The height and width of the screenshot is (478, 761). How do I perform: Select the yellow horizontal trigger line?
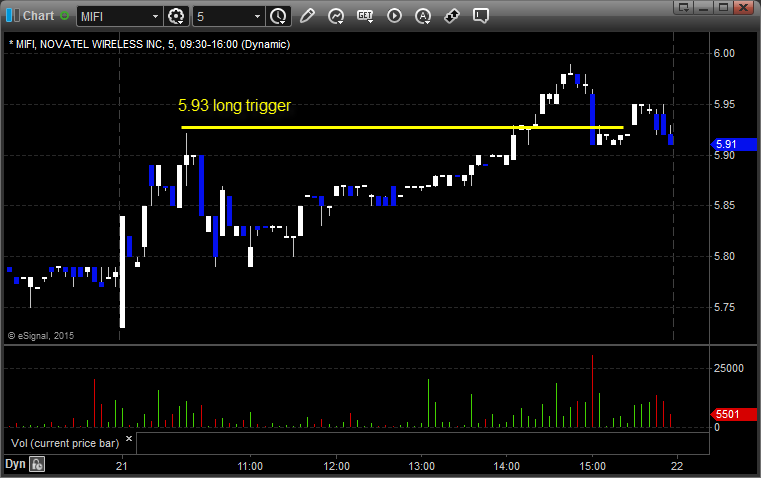(402, 128)
